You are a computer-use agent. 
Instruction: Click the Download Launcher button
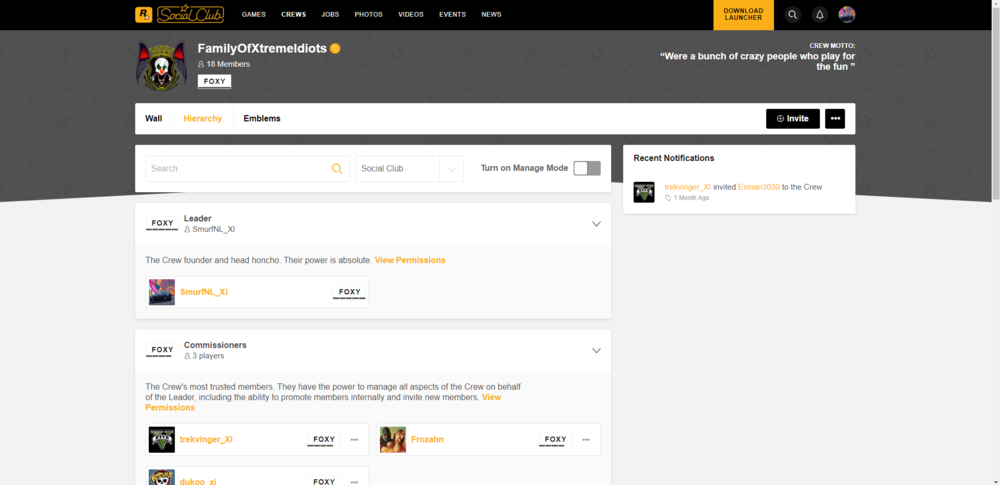point(743,15)
